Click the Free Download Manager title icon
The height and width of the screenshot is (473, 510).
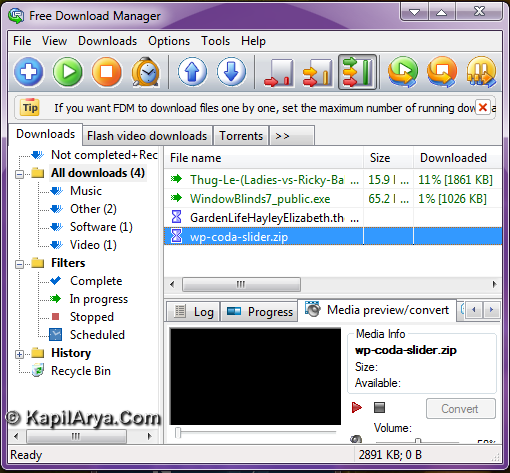tap(16, 16)
